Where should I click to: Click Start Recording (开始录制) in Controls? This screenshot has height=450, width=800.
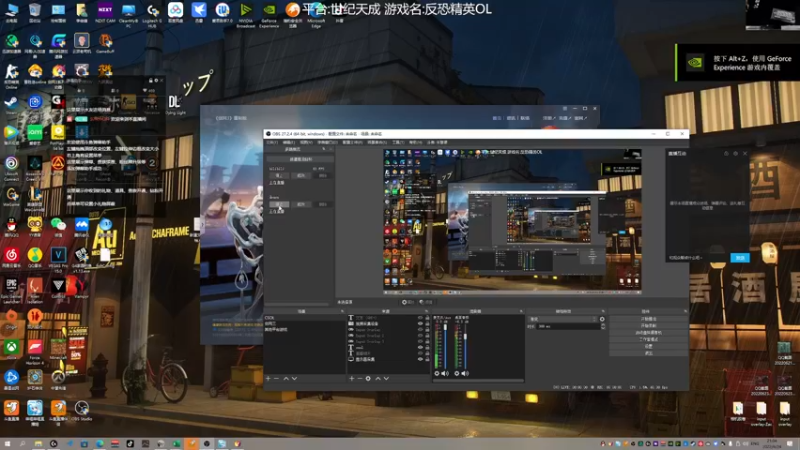648,326
